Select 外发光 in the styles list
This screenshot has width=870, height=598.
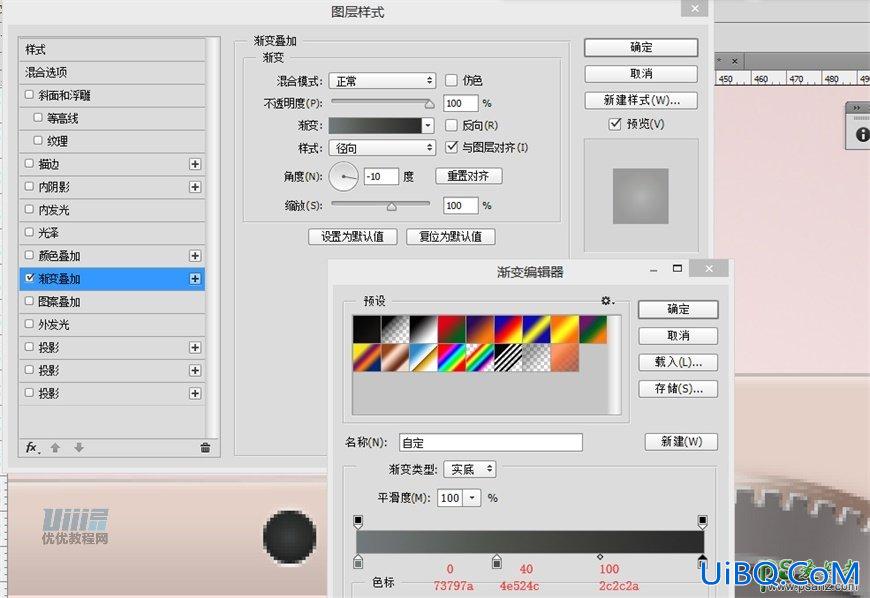click(112, 325)
